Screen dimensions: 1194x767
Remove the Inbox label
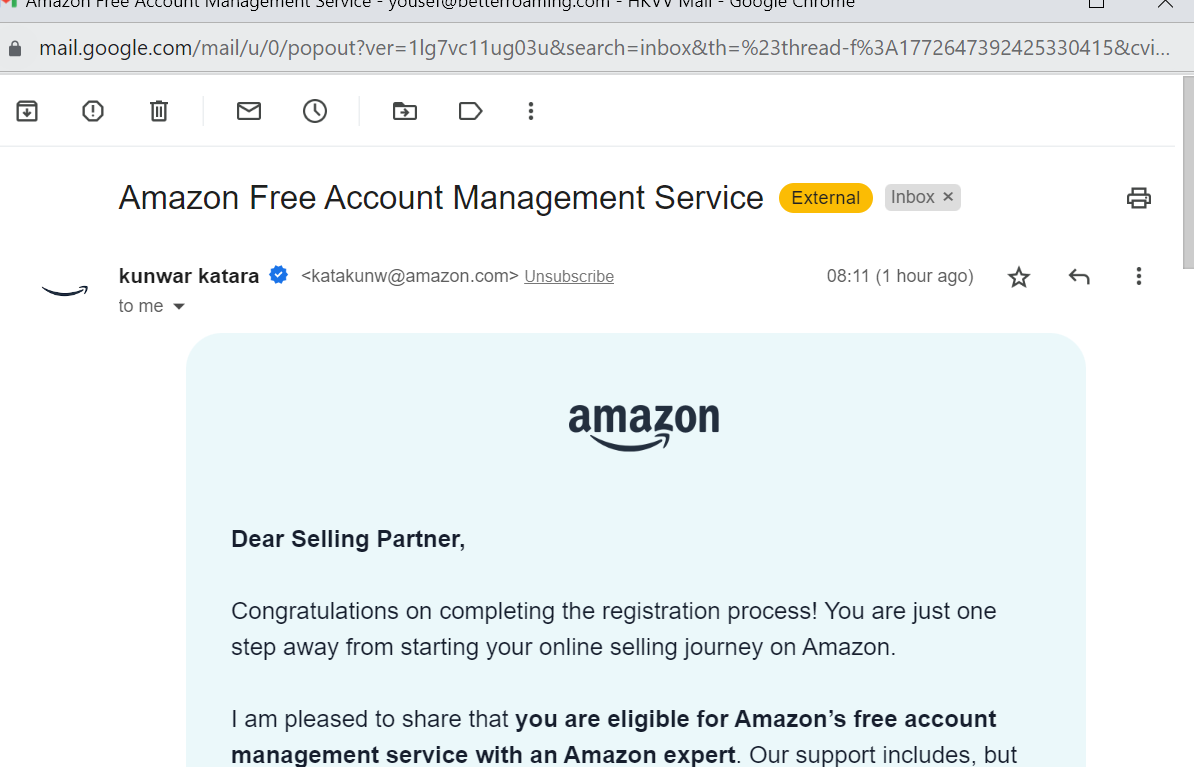click(948, 198)
